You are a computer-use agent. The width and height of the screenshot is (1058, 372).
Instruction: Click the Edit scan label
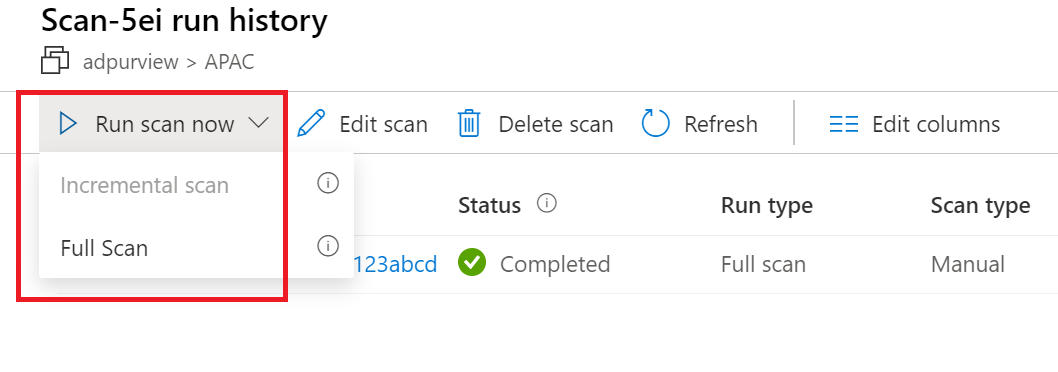(383, 125)
